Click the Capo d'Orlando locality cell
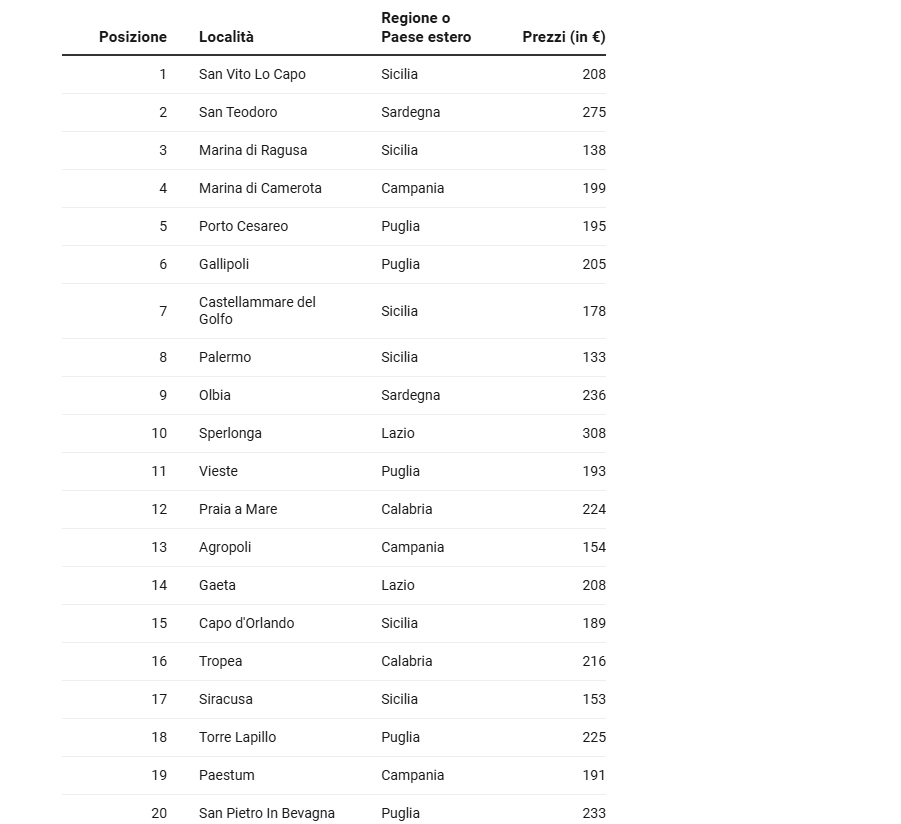Viewport: 901px width, 824px height. pos(247,623)
